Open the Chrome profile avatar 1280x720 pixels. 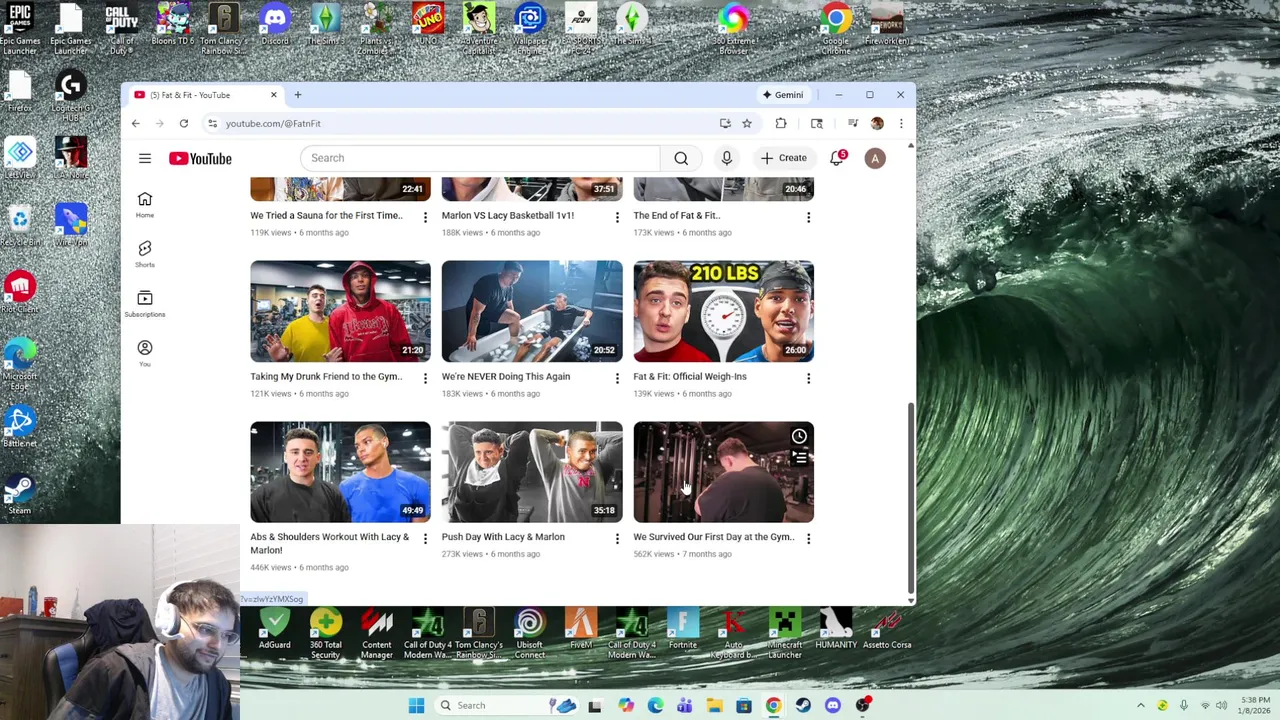(877, 123)
